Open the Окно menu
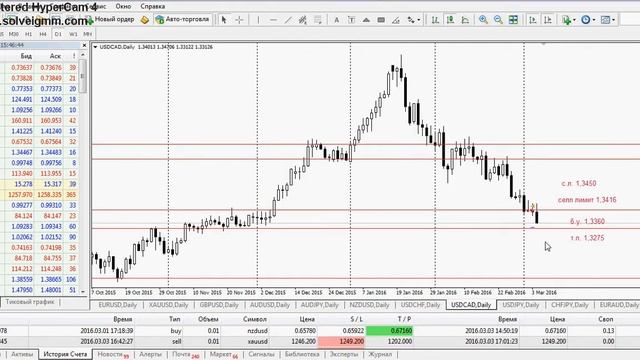 pyautogui.click(x=123, y=7)
